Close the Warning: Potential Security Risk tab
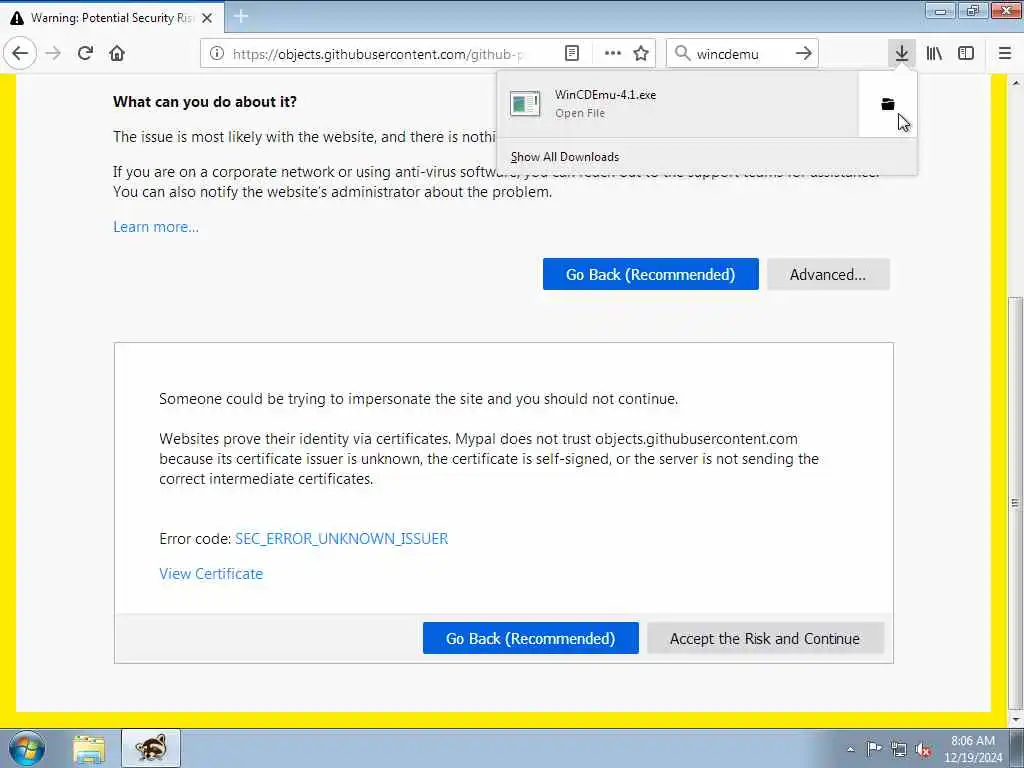1024x768 pixels. pos(207,18)
